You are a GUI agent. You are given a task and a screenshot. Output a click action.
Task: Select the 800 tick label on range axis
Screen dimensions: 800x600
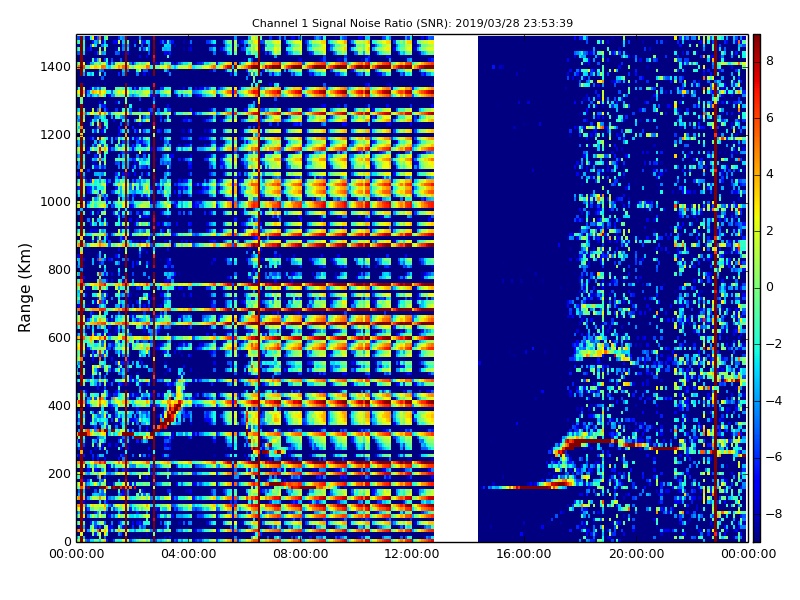point(59,270)
